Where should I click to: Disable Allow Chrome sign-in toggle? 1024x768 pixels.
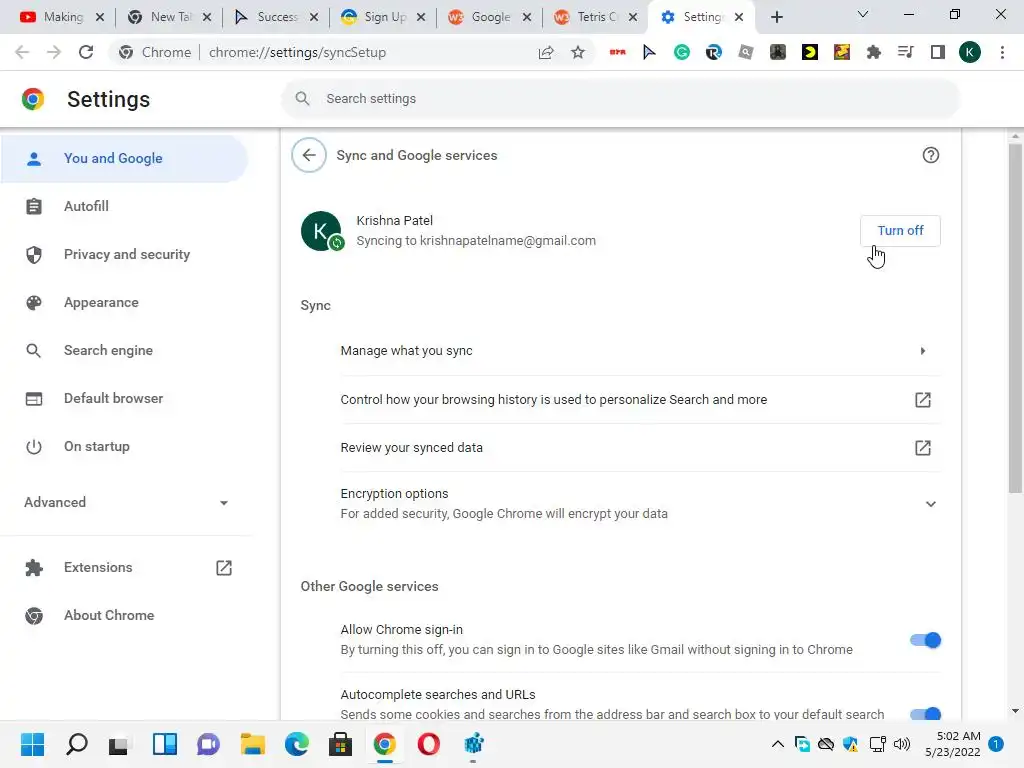click(925, 640)
